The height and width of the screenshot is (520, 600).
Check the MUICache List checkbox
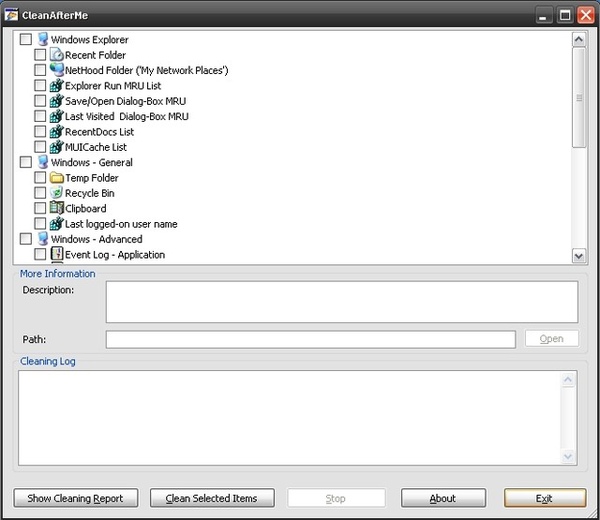[x=40, y=147]
